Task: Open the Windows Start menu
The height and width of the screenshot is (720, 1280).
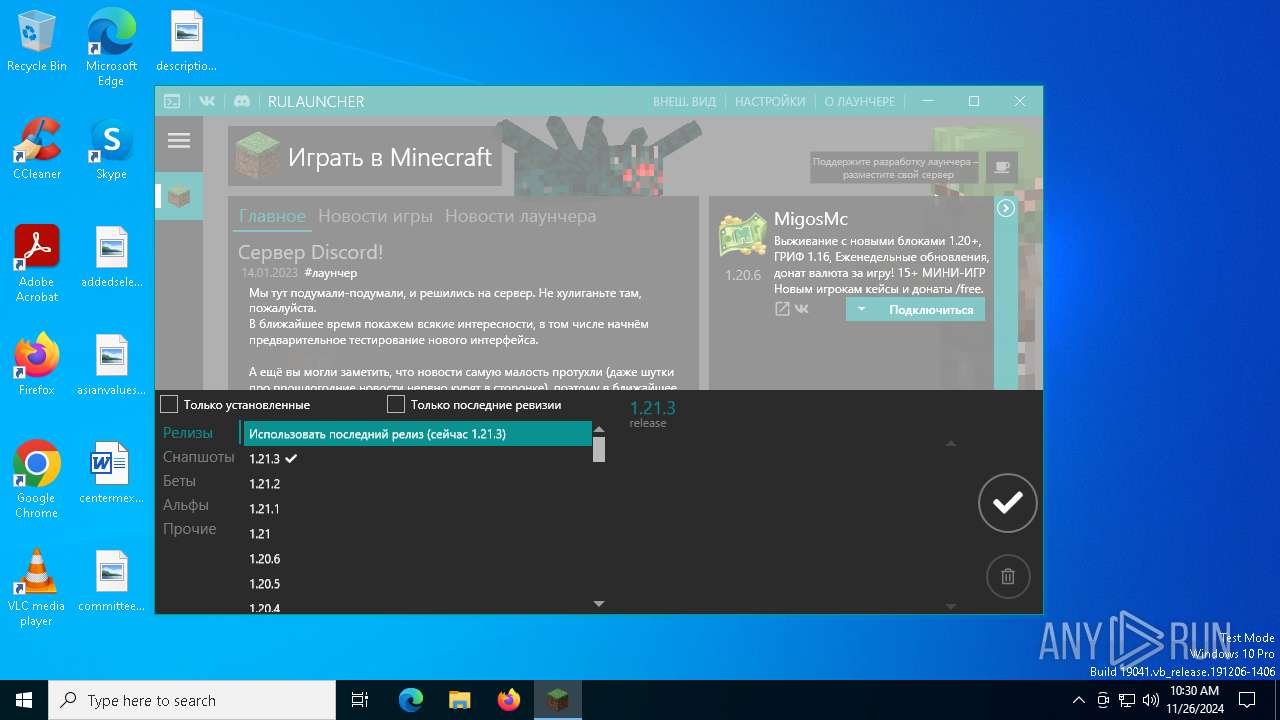Action: (24, 700)
